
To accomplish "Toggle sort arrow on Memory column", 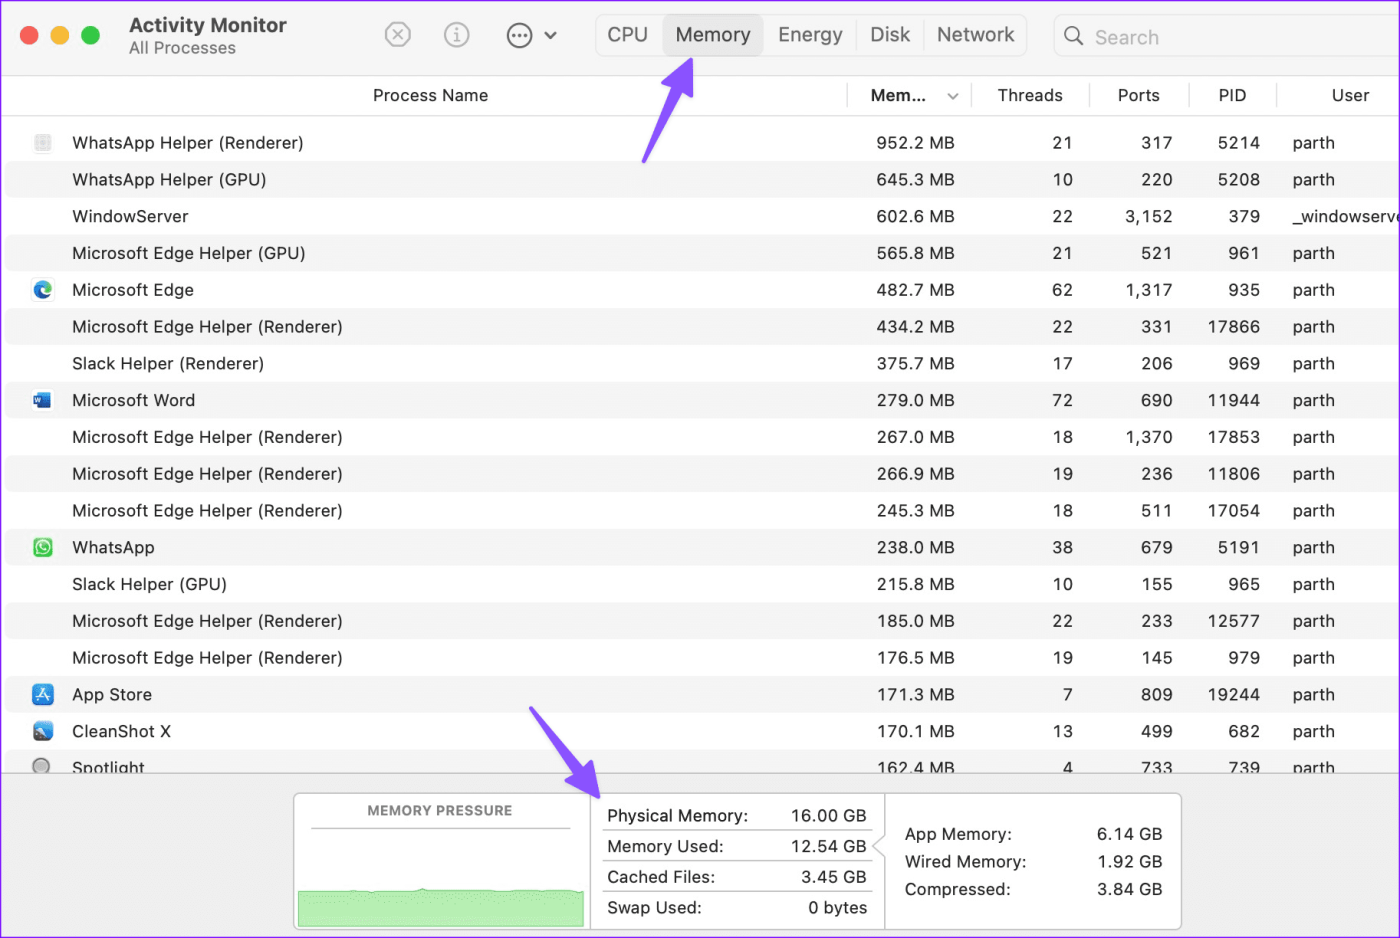I will pyautogui.click(x=953, y=96).
